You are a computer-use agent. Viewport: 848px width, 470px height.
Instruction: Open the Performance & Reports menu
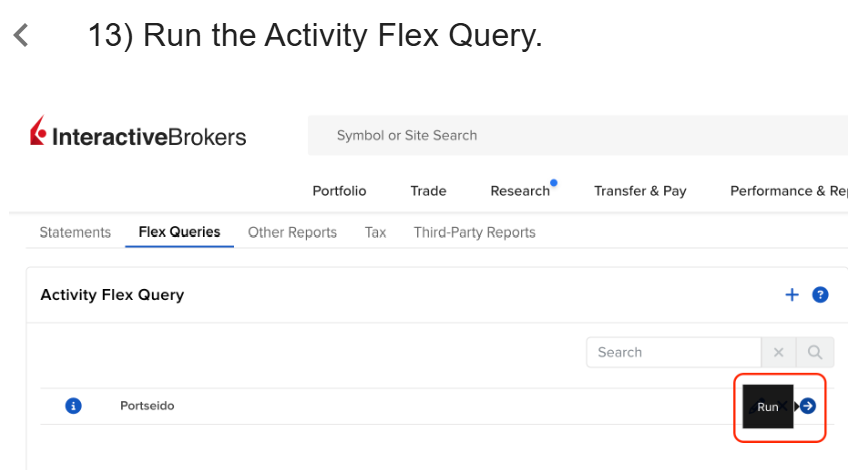coord(789,191)
